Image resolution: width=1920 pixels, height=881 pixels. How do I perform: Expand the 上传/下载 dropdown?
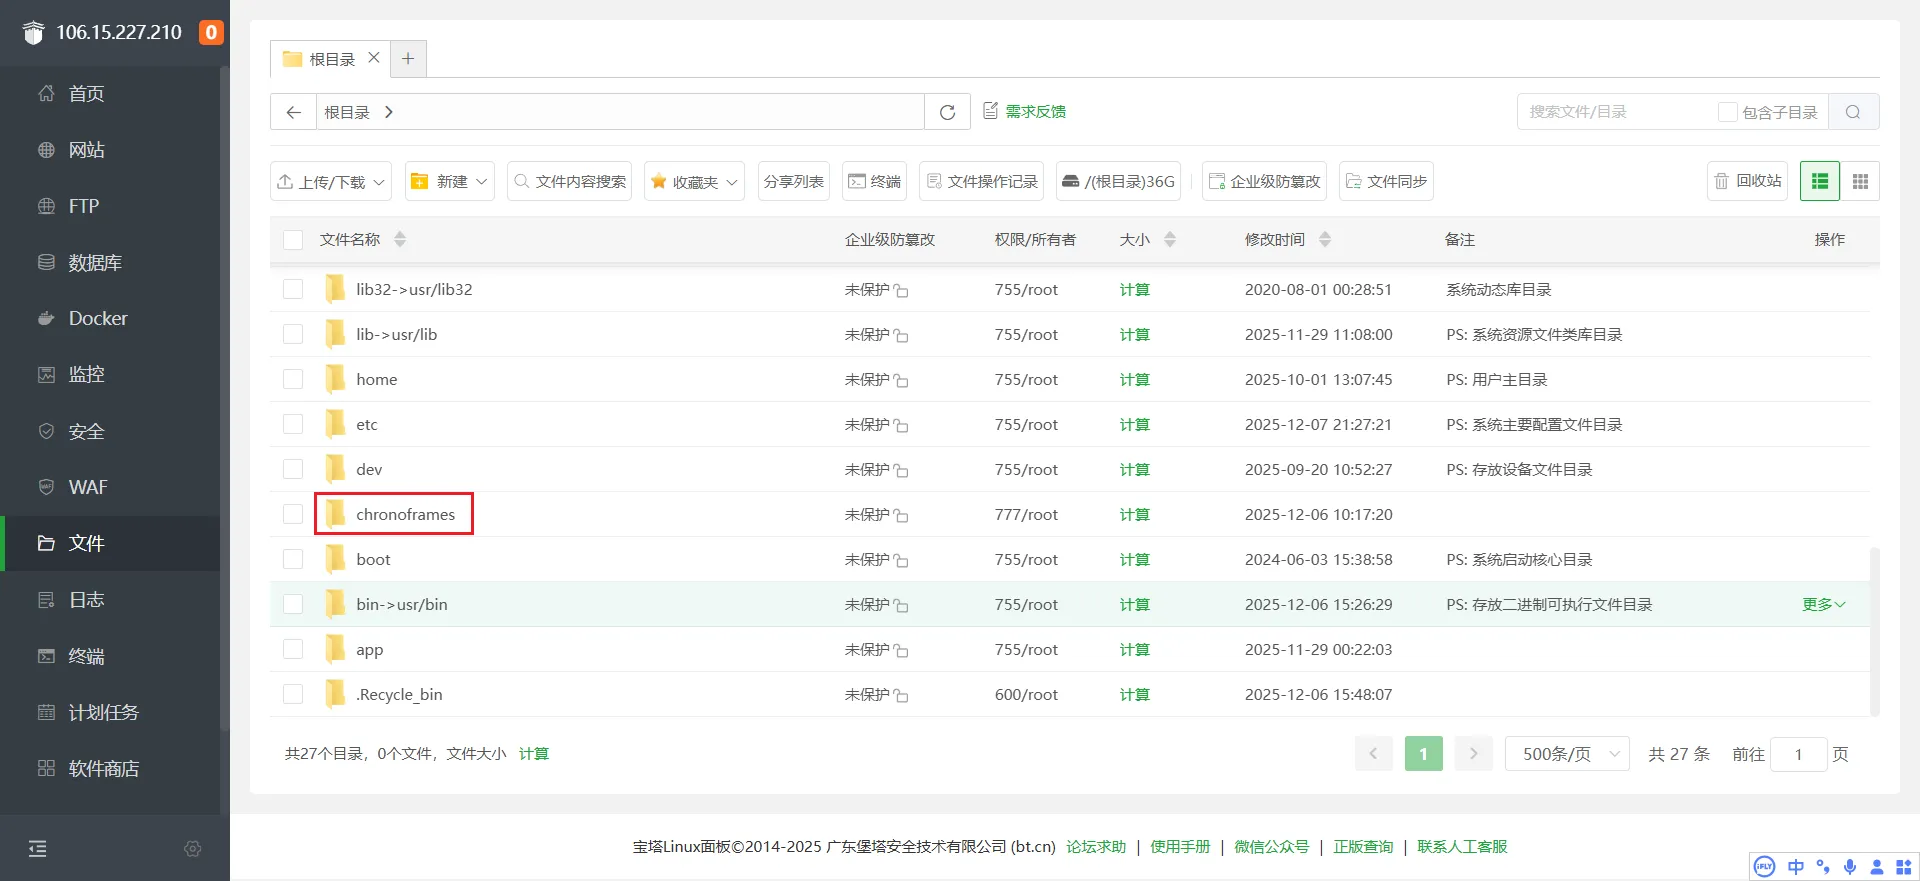click(x=331, y=181)
